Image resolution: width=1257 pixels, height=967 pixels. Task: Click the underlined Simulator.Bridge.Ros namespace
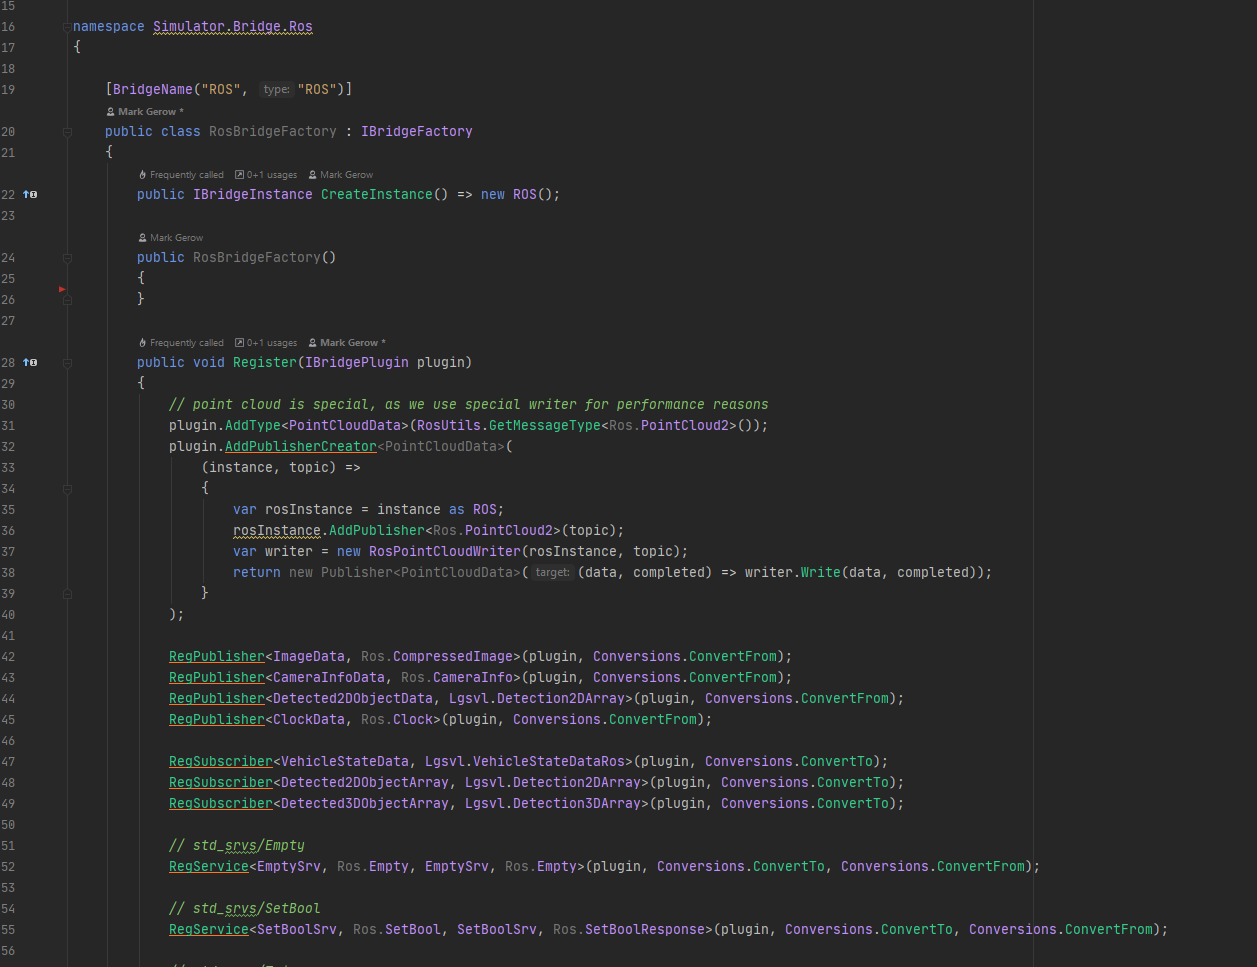pyautogui.click(x=232, y=26)
